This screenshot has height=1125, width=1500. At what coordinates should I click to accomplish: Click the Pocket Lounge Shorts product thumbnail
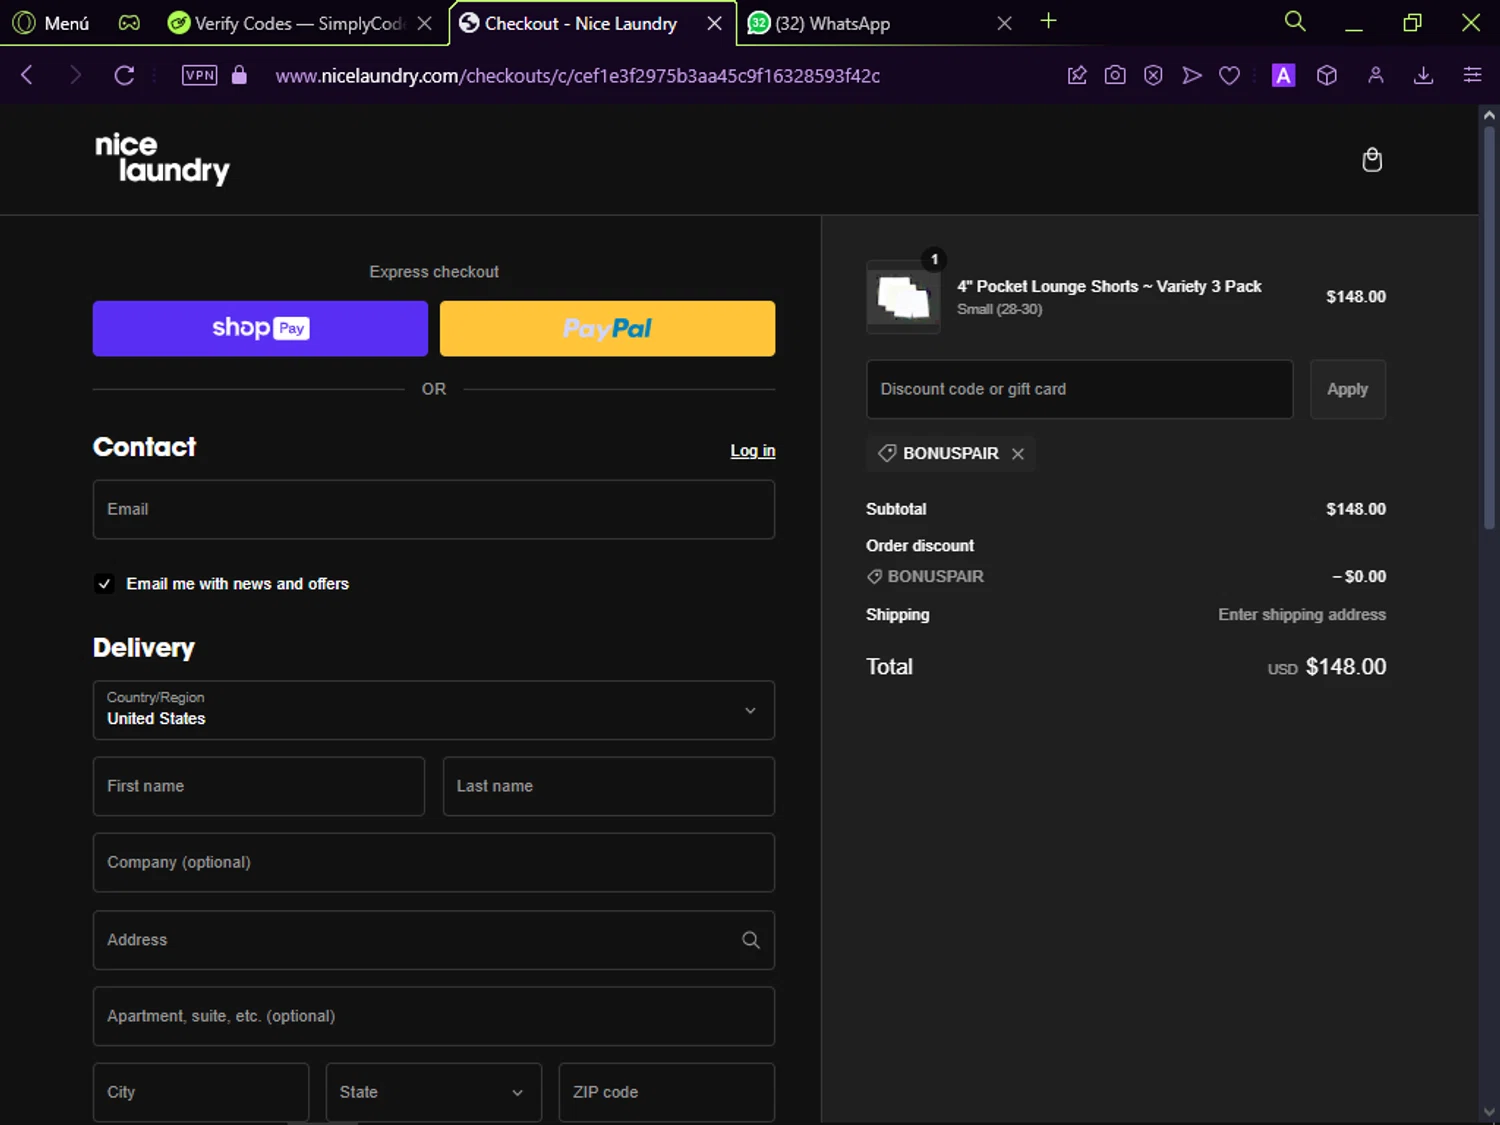(x=903, y=297)
